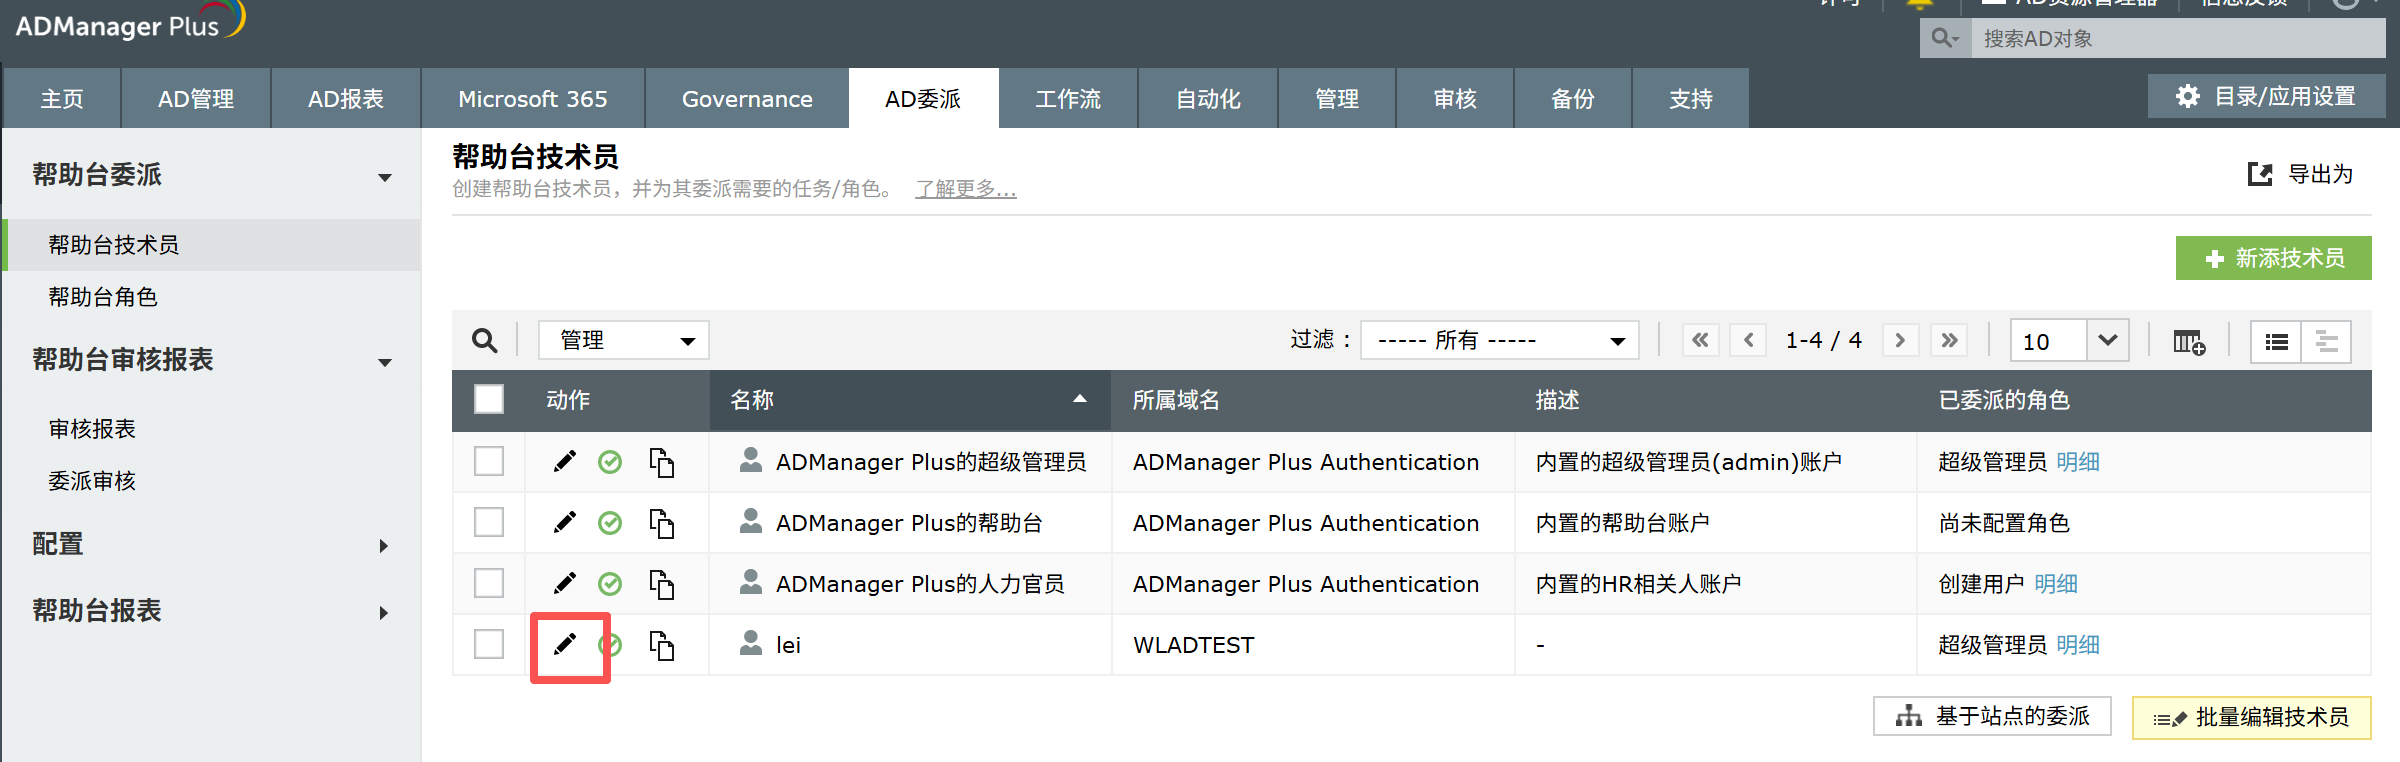Copy ADManager Plus的超级管理员 technician
The width and height of the screenshot is (2400, 762).
661,462
